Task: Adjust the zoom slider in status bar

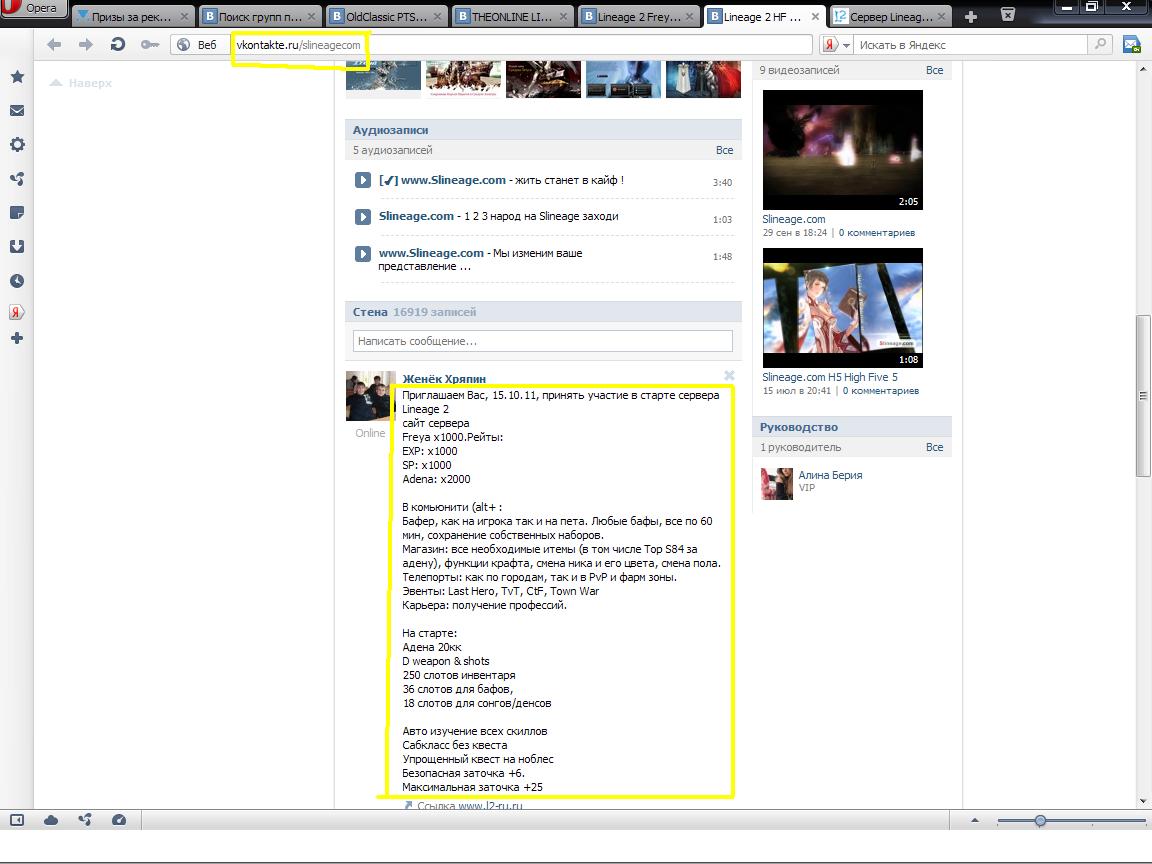Action: [x=1040, y=820]
